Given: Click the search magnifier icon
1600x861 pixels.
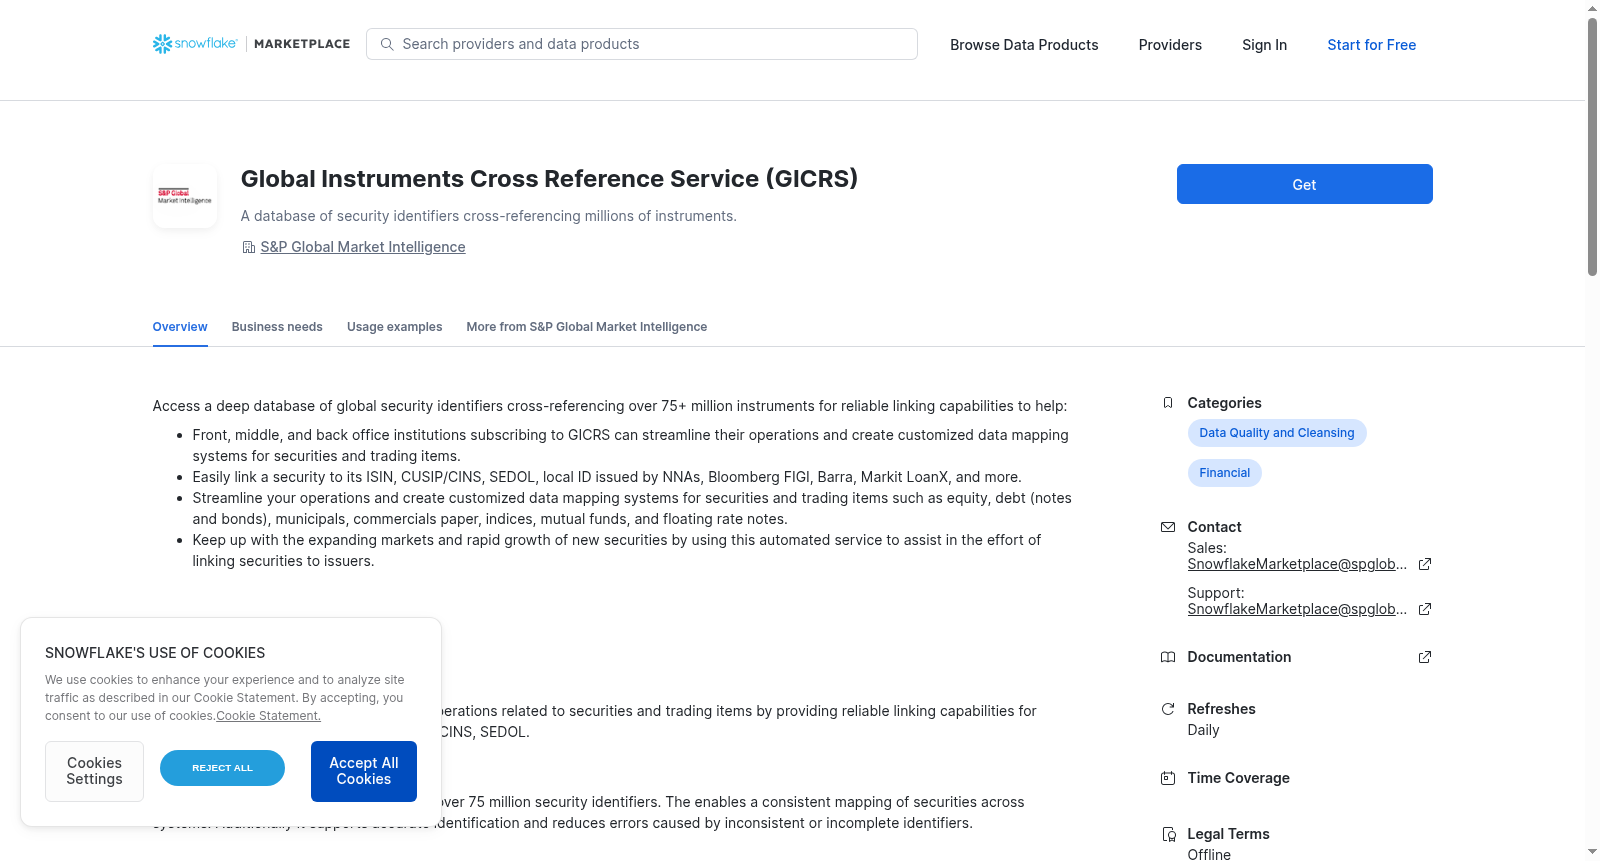Looking at the screenshot, I should point(387,44).
